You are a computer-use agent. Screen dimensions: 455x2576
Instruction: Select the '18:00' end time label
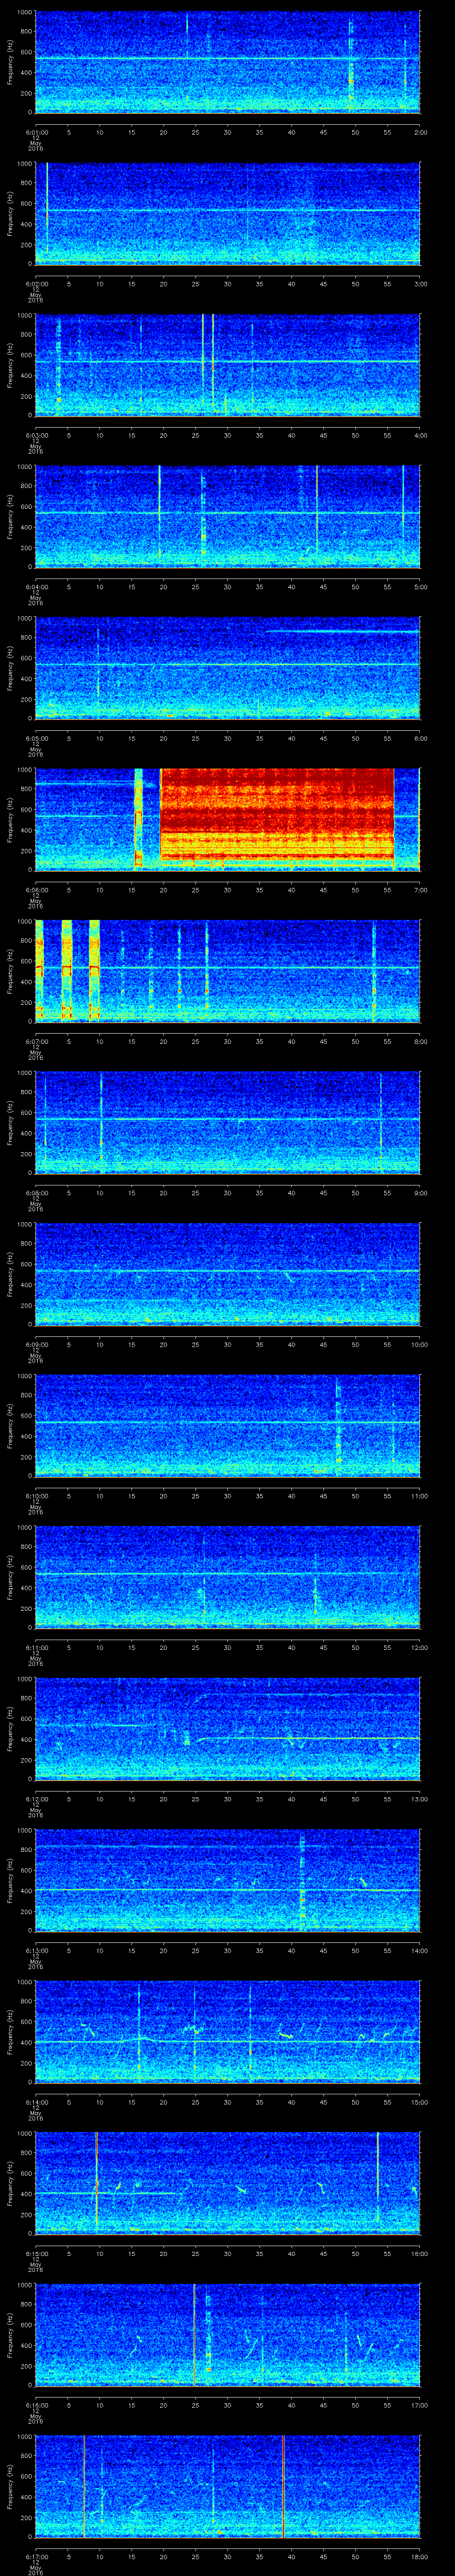click(419, 2556)
